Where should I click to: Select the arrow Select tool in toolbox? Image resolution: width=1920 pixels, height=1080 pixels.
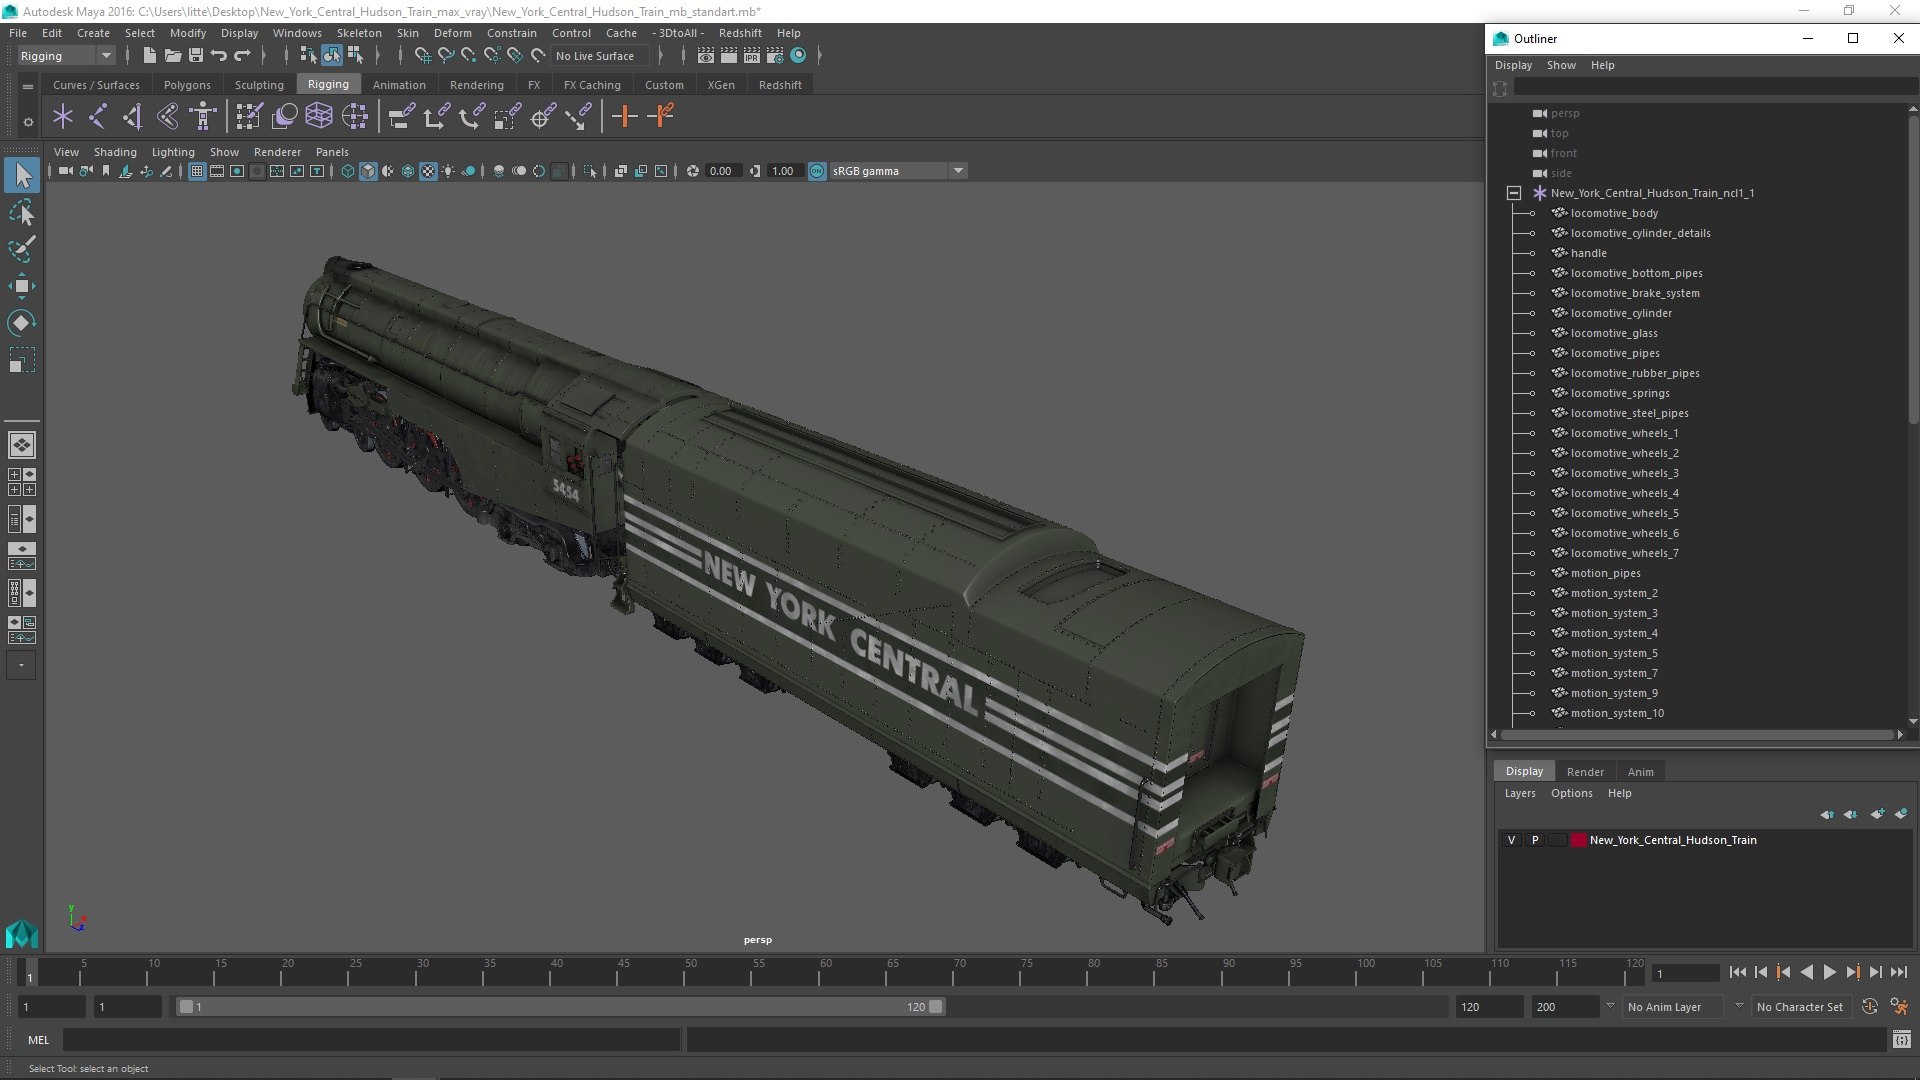tap(22, 175)
